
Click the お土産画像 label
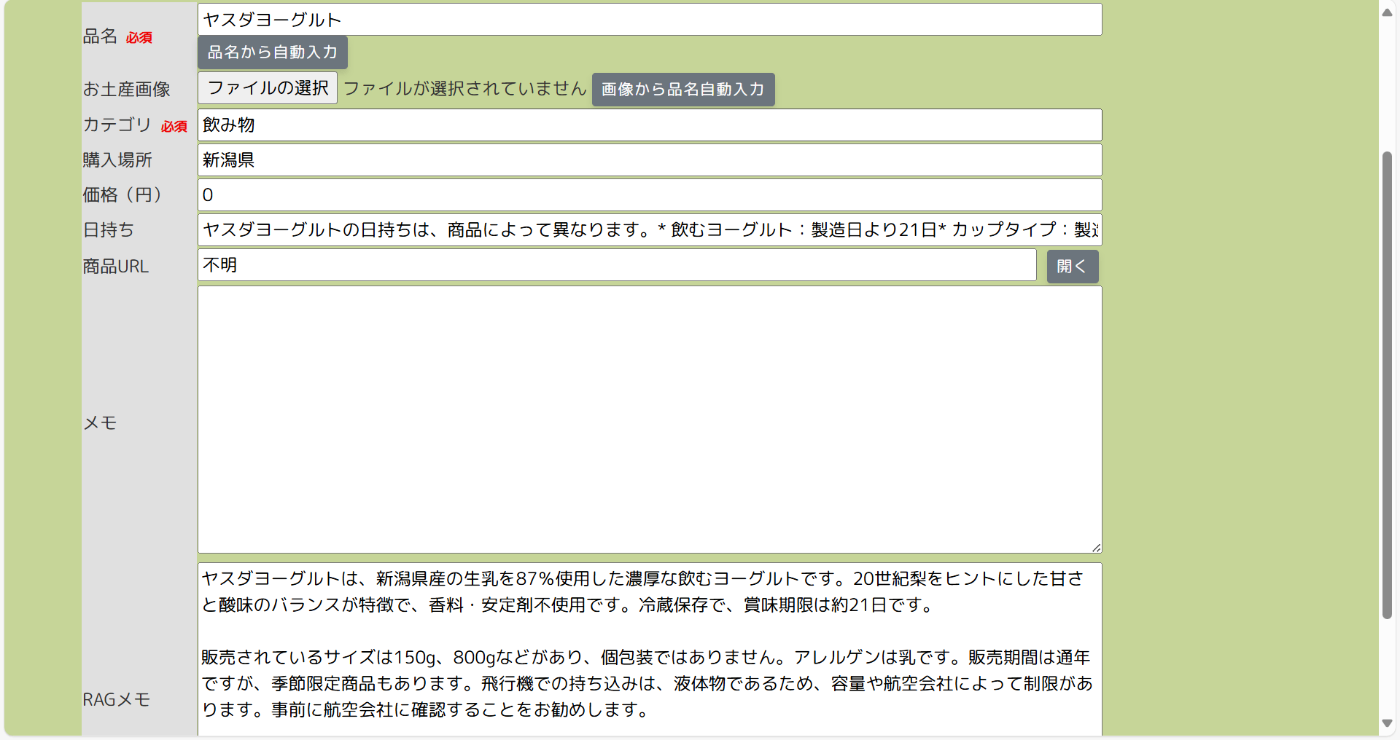pyautogui.click(x=126, y=90)
